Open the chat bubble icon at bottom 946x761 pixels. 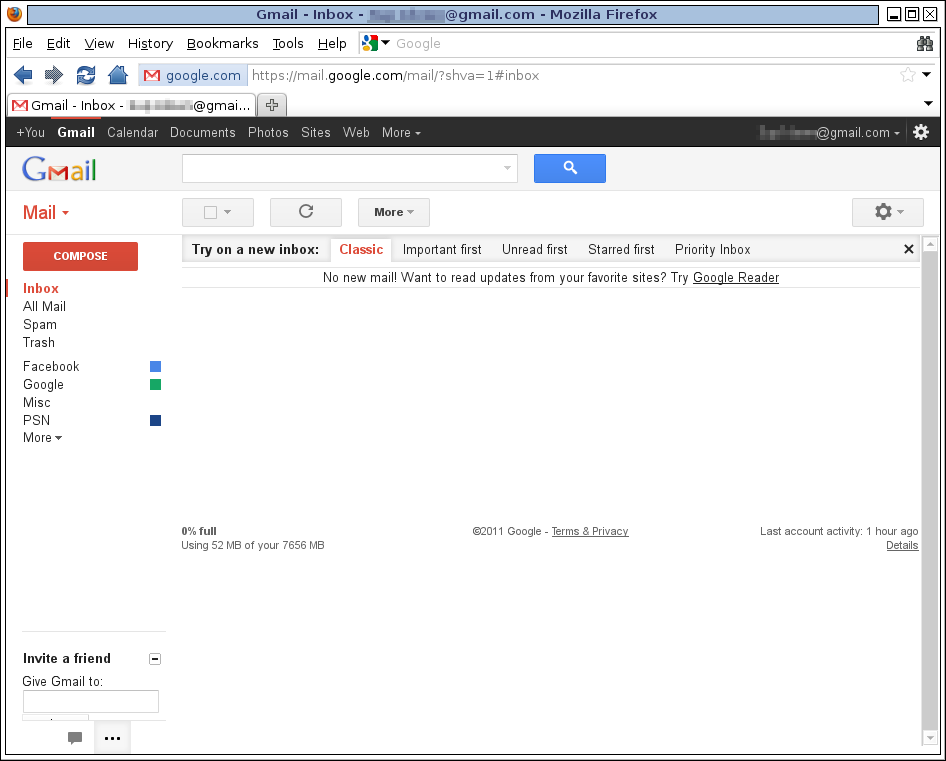(75, 737)
